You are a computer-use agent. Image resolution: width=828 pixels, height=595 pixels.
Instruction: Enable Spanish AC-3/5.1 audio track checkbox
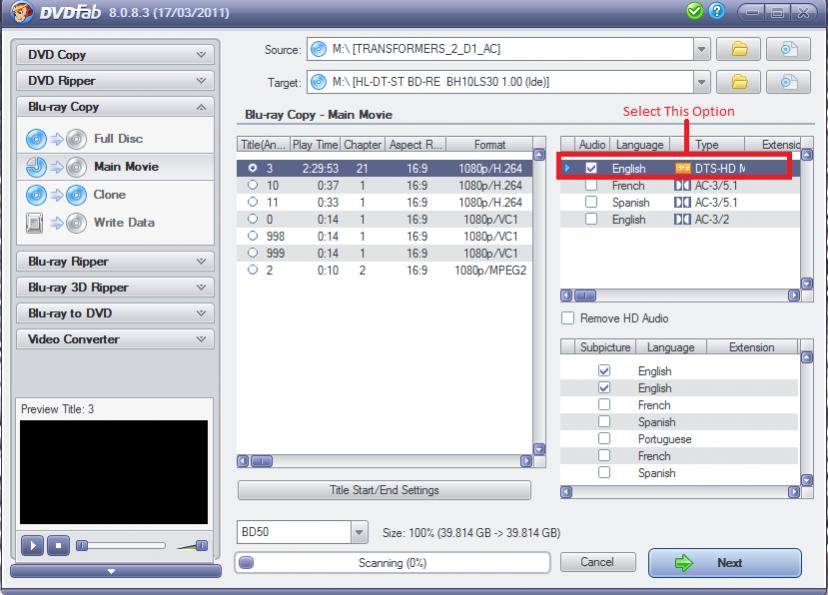click(591, 202)
